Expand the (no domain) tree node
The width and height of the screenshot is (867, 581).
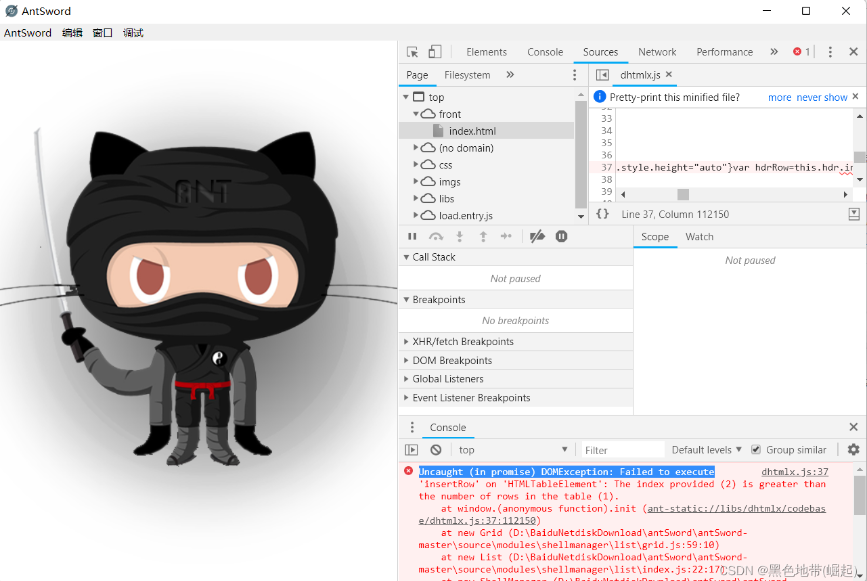416,148
